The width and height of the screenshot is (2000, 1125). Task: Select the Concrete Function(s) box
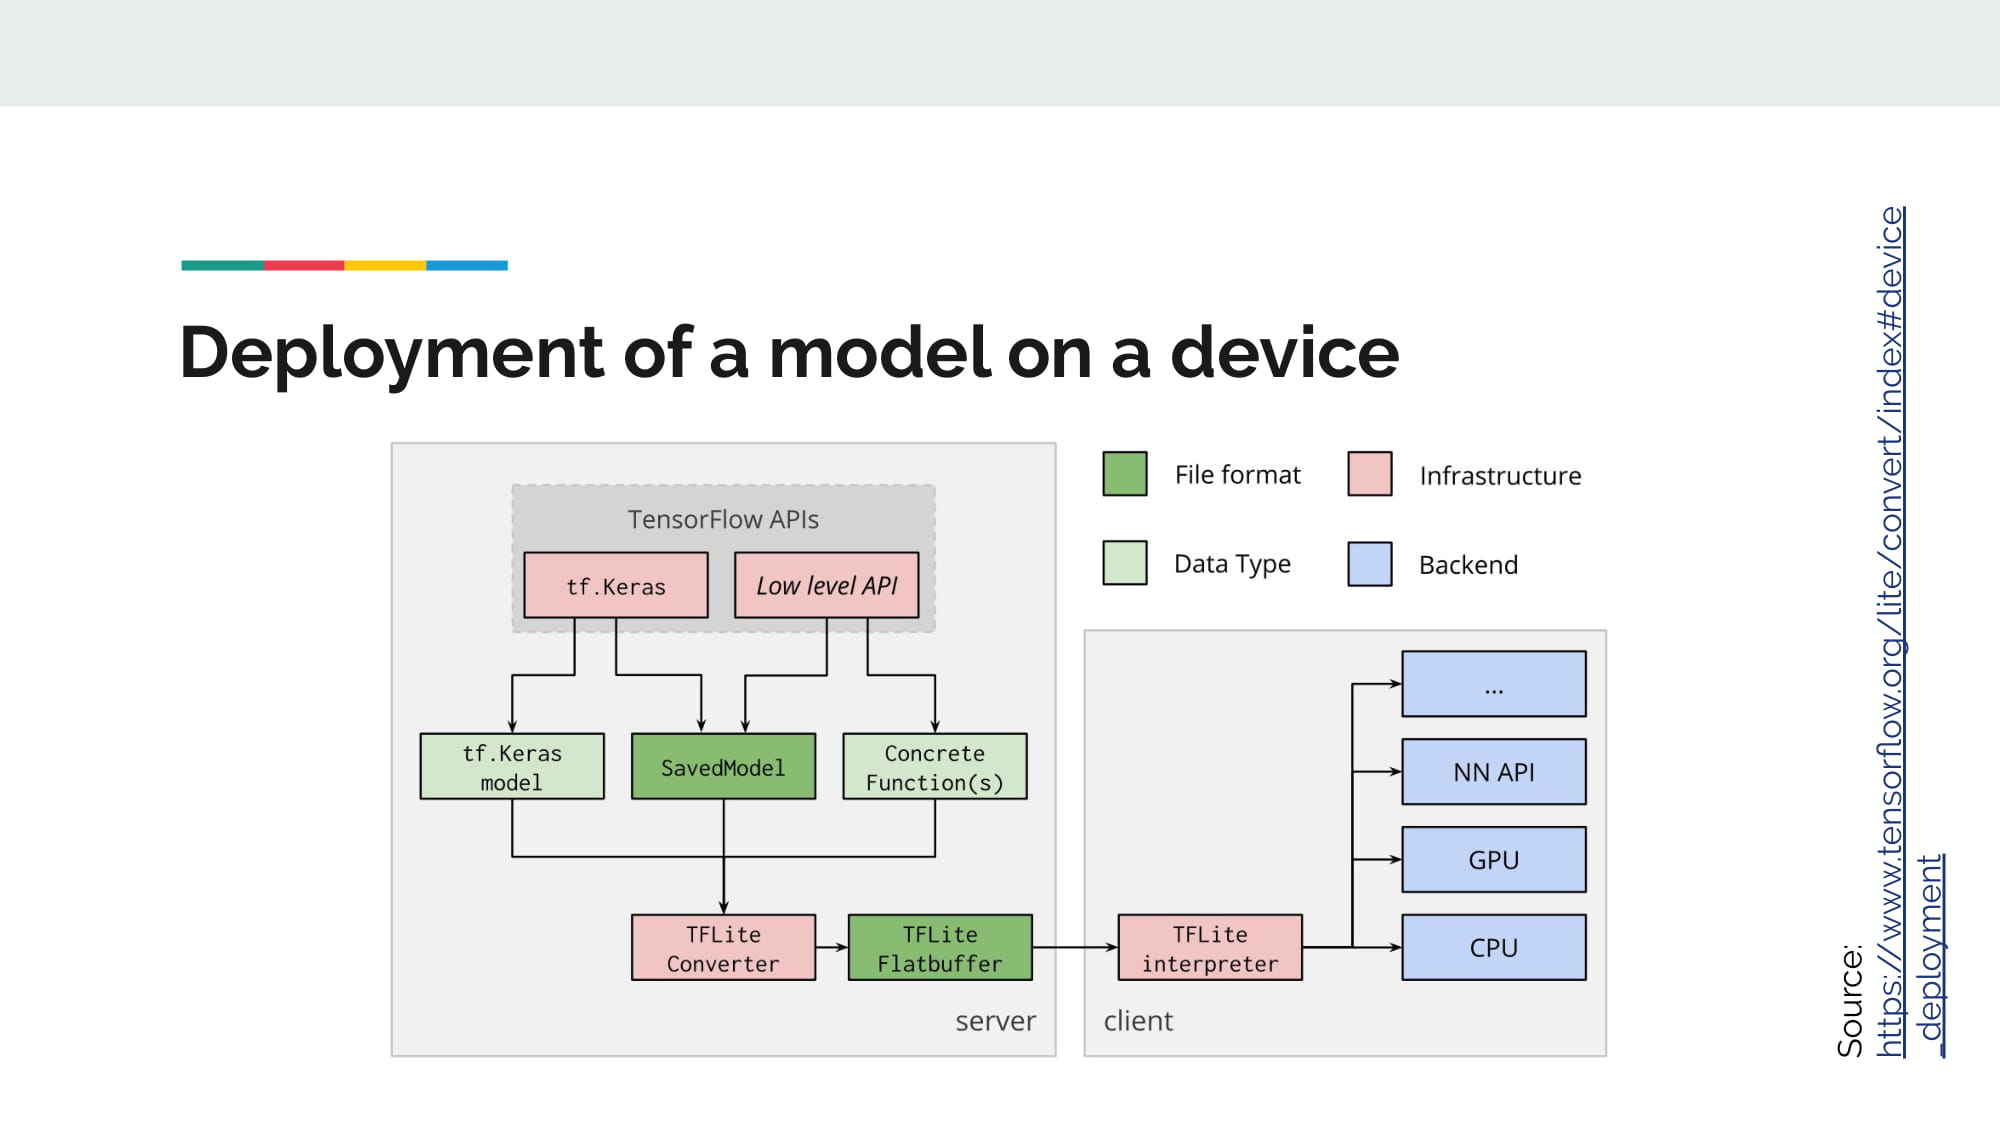pyautogui.click(x=934, y=767)
